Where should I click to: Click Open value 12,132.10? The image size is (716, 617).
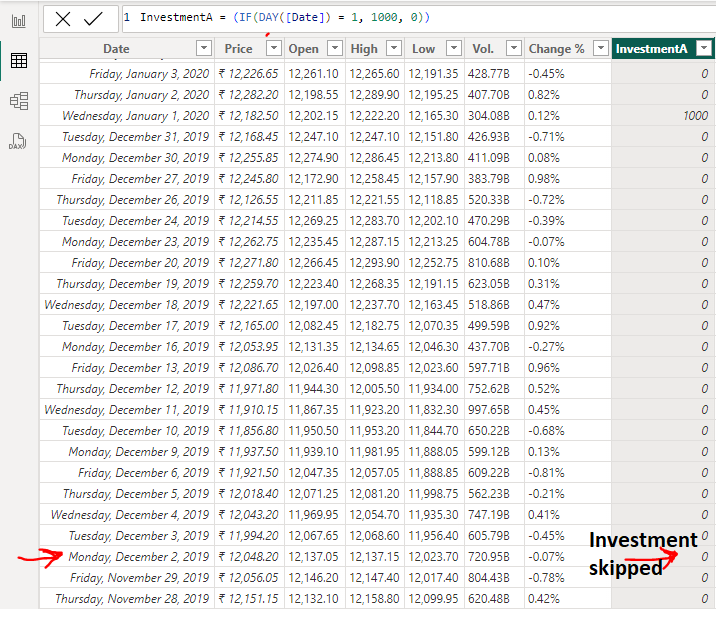click(313, 599)
